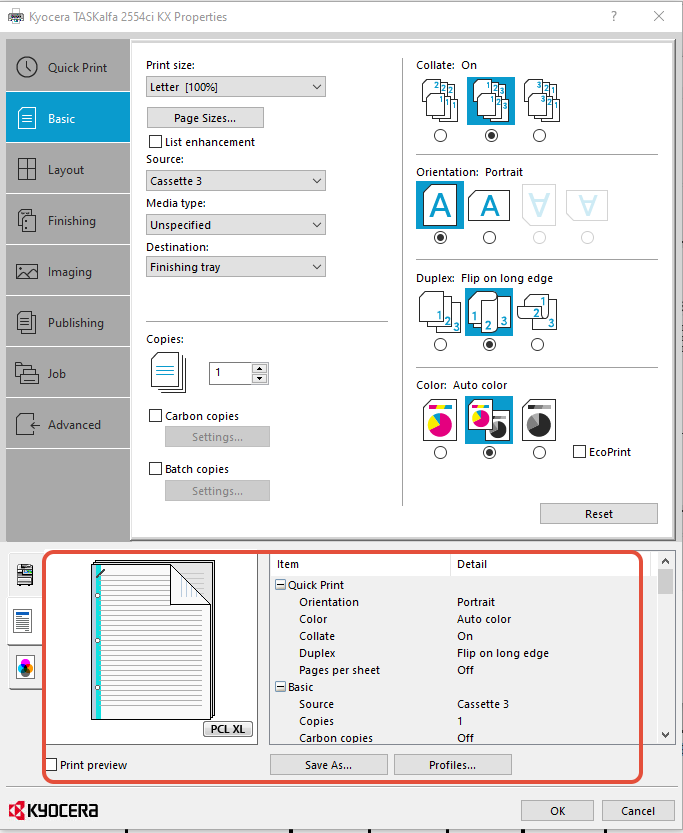Viewport: 683px width, 833px height.
Task: Select the auto color icon
Action: 489,420
